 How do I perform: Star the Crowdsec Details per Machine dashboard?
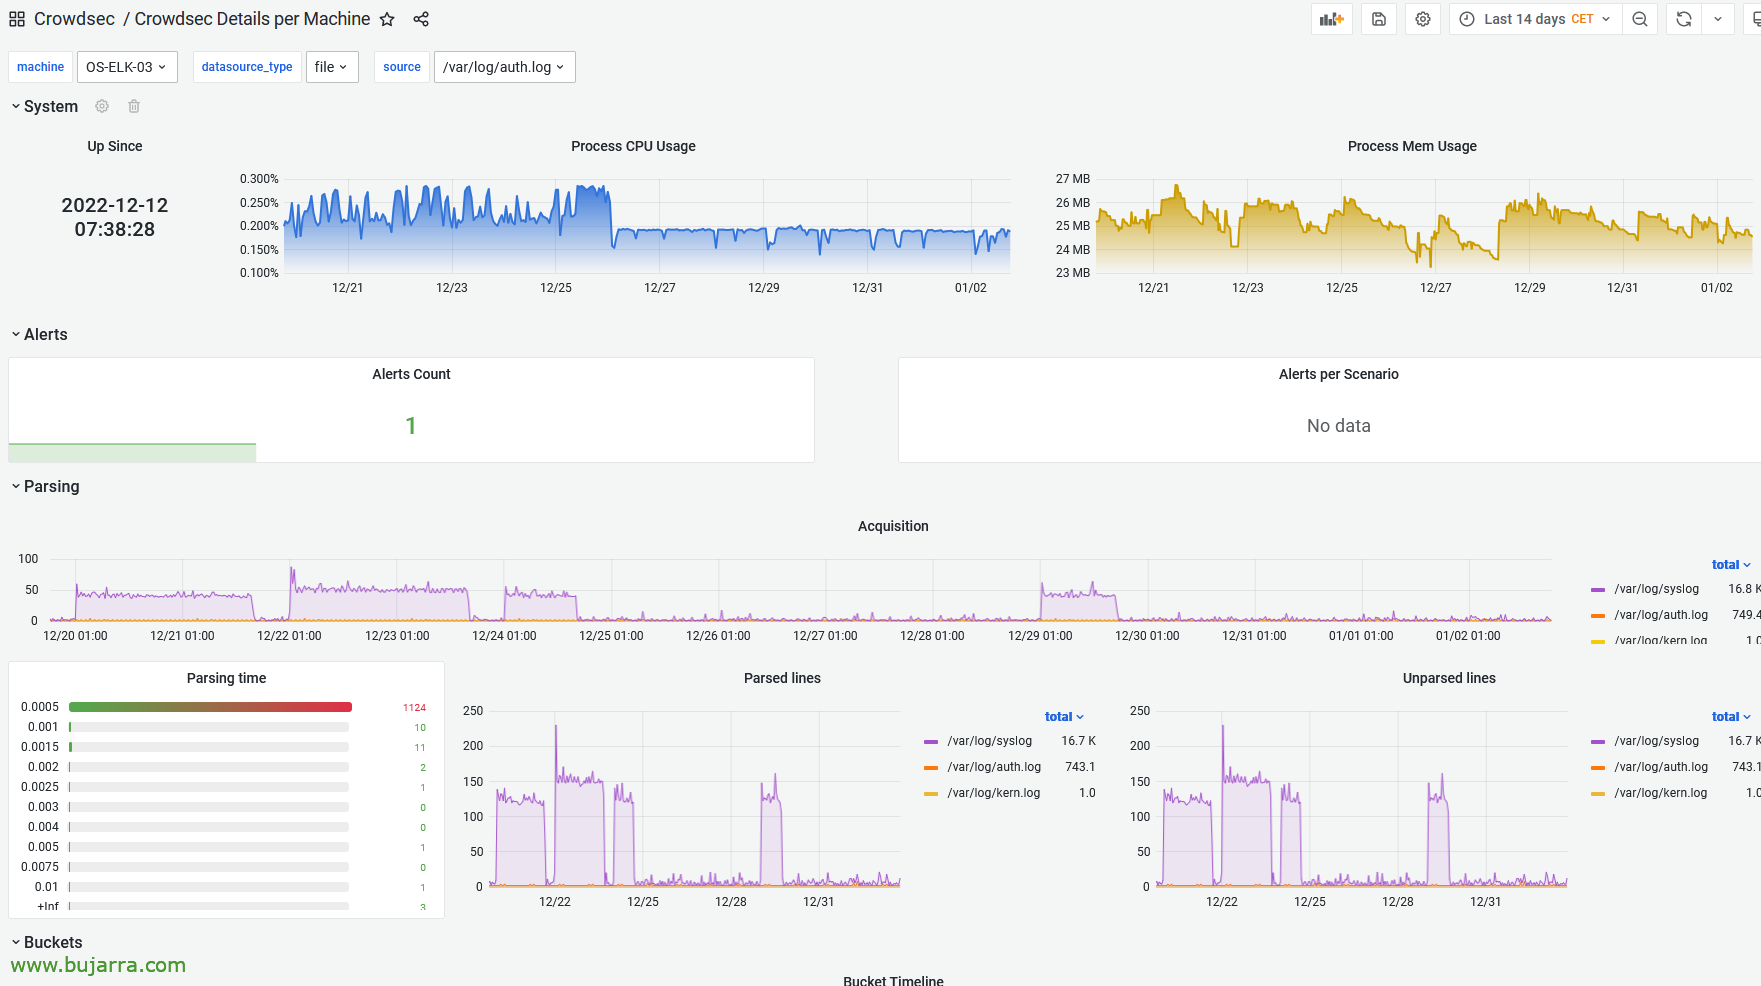point(387,19)
